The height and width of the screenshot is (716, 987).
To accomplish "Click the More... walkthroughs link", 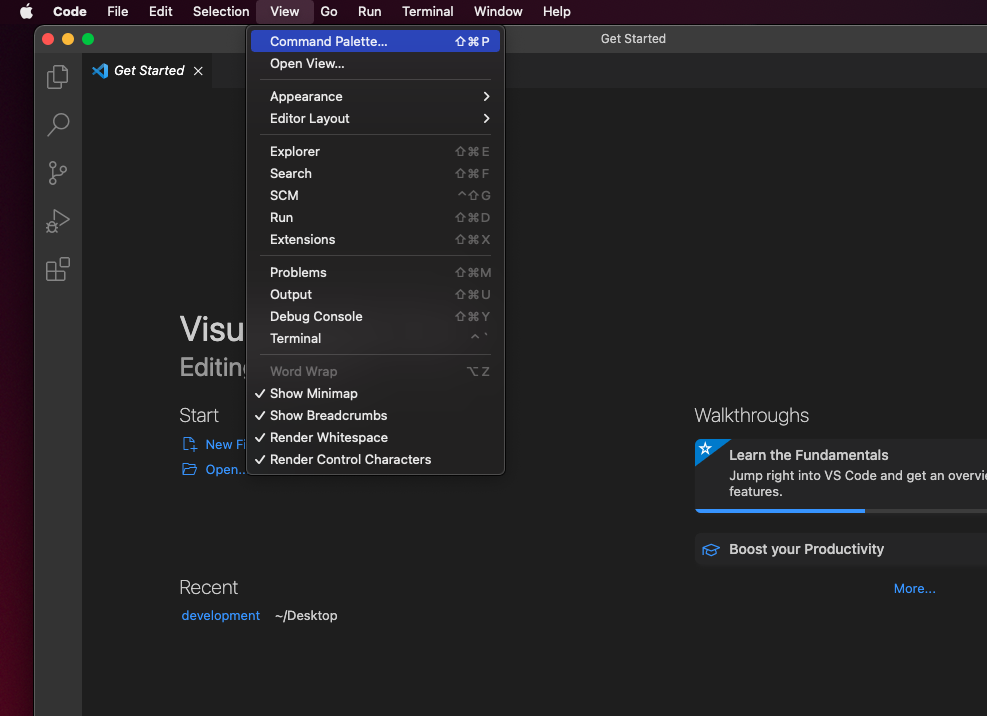I will (x=915, y=589).
